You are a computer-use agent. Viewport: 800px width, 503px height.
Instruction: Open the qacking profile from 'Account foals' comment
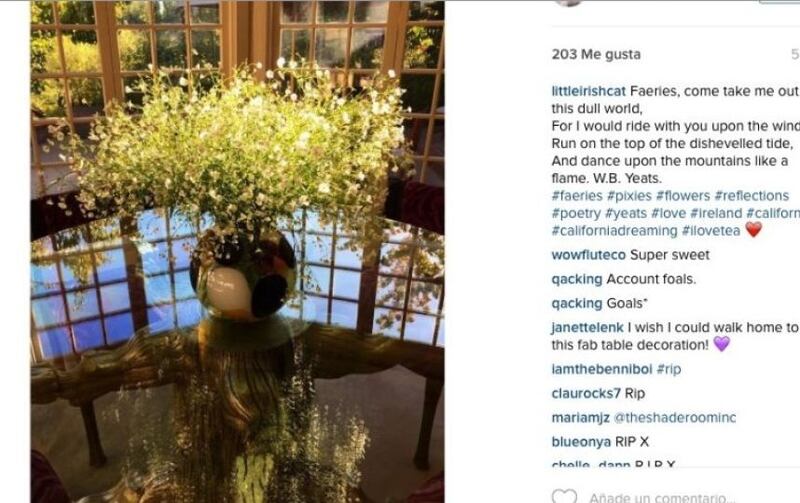[577, 280]
